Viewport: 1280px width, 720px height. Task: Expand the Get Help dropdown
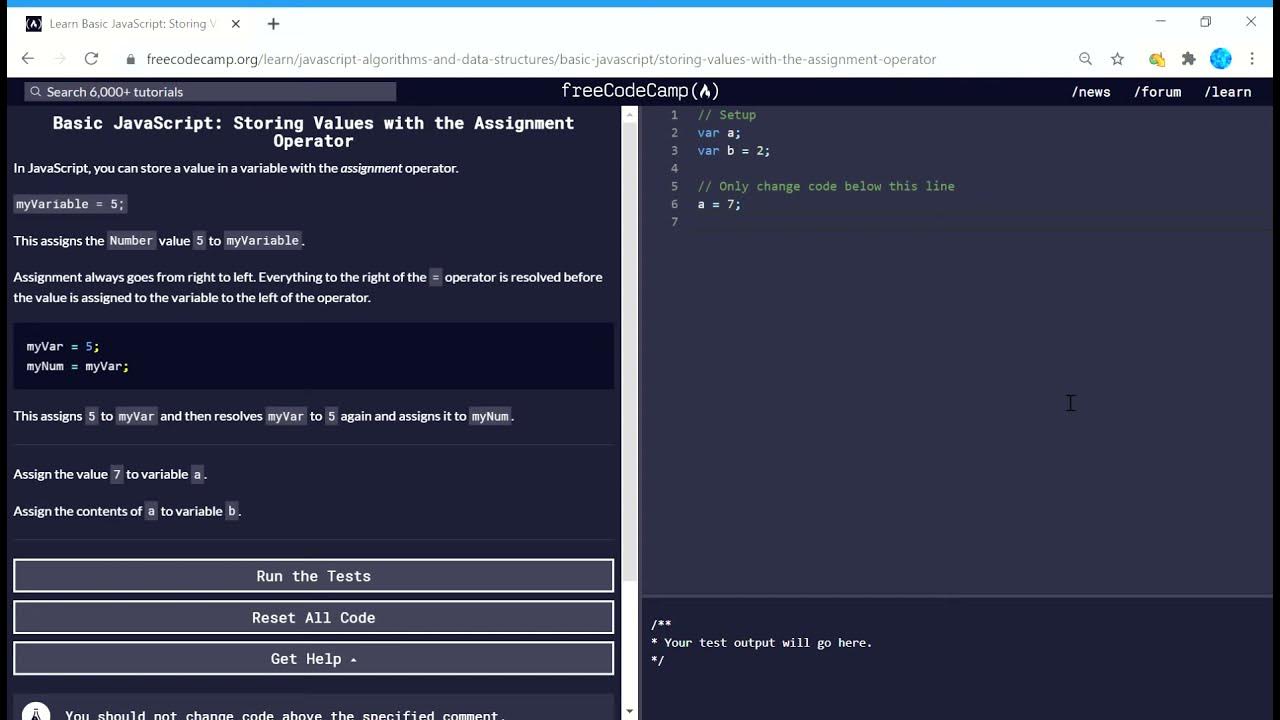pos(313,658)
